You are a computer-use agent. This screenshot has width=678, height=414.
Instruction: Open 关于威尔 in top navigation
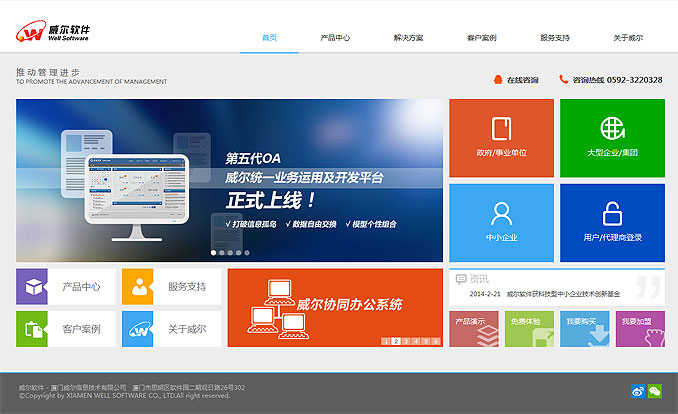tap(628, 38)
